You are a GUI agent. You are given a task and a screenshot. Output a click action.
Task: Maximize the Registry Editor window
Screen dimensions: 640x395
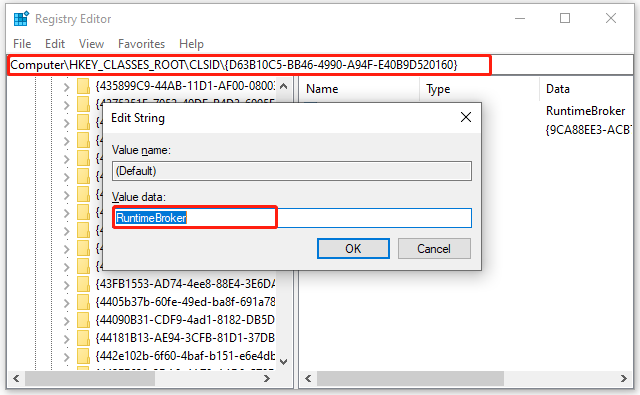(x=565, y=18)
